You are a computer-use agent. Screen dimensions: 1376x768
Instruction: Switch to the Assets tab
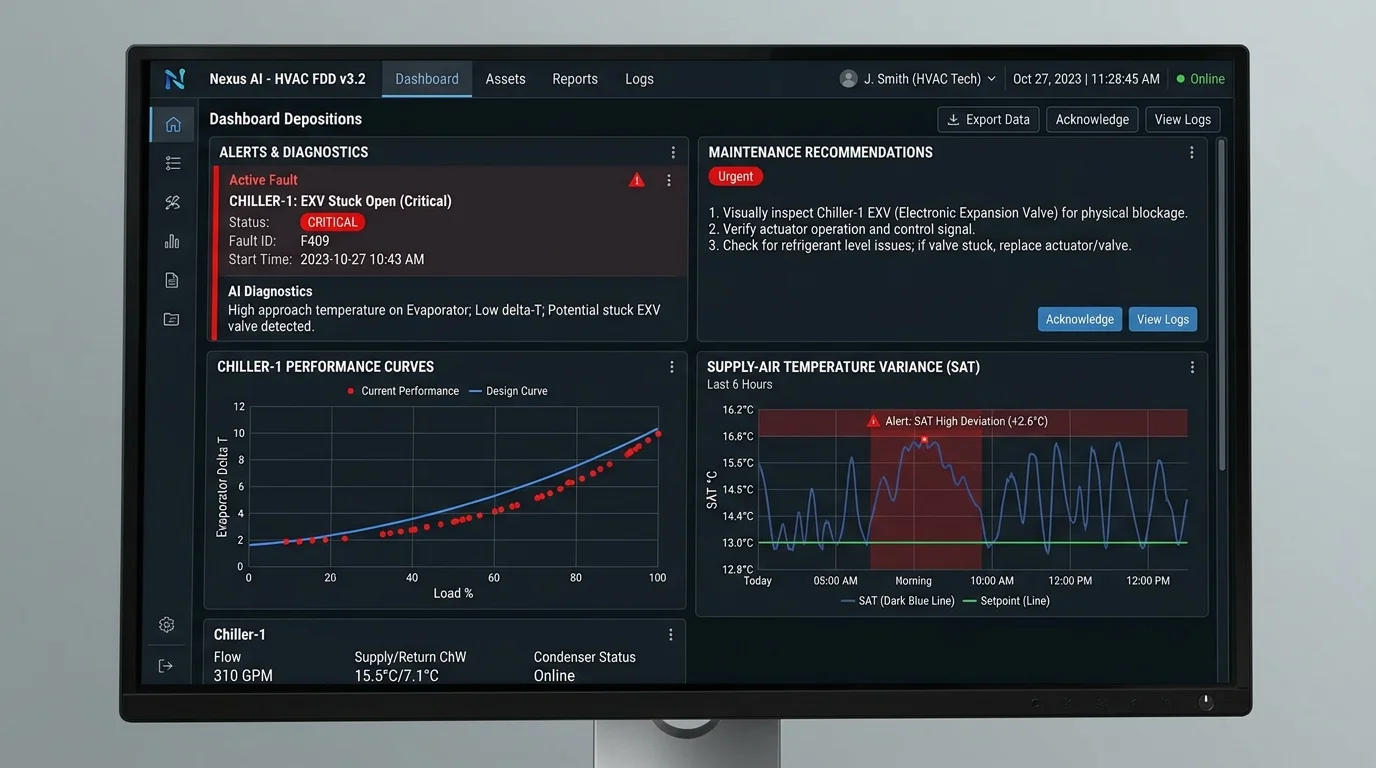(505, 79)
